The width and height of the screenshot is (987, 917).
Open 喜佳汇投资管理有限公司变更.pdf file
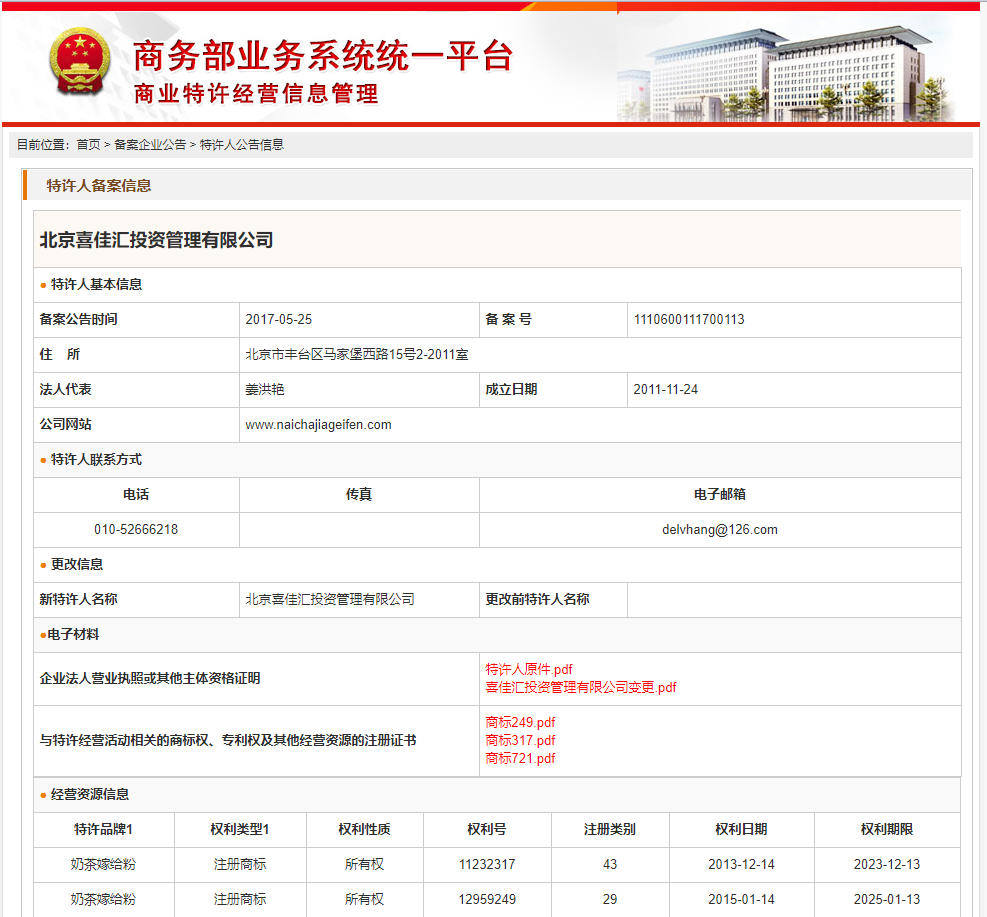[x=580, y=687]
